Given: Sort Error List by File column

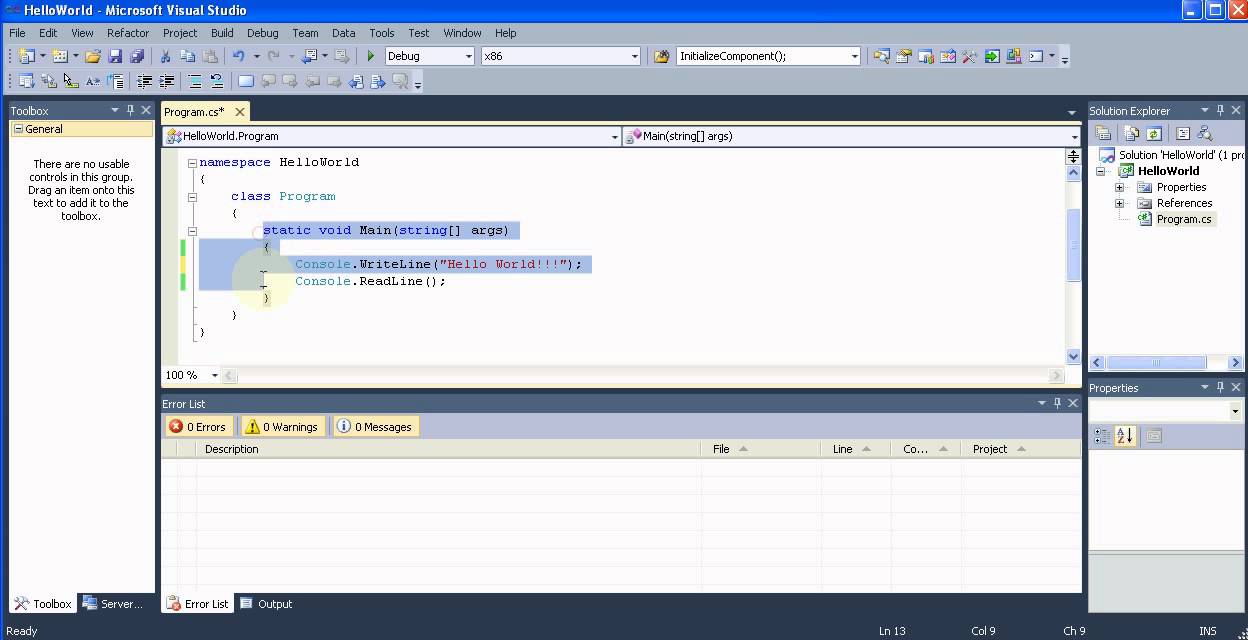Looking at the screenshot, I should point(760,449).
